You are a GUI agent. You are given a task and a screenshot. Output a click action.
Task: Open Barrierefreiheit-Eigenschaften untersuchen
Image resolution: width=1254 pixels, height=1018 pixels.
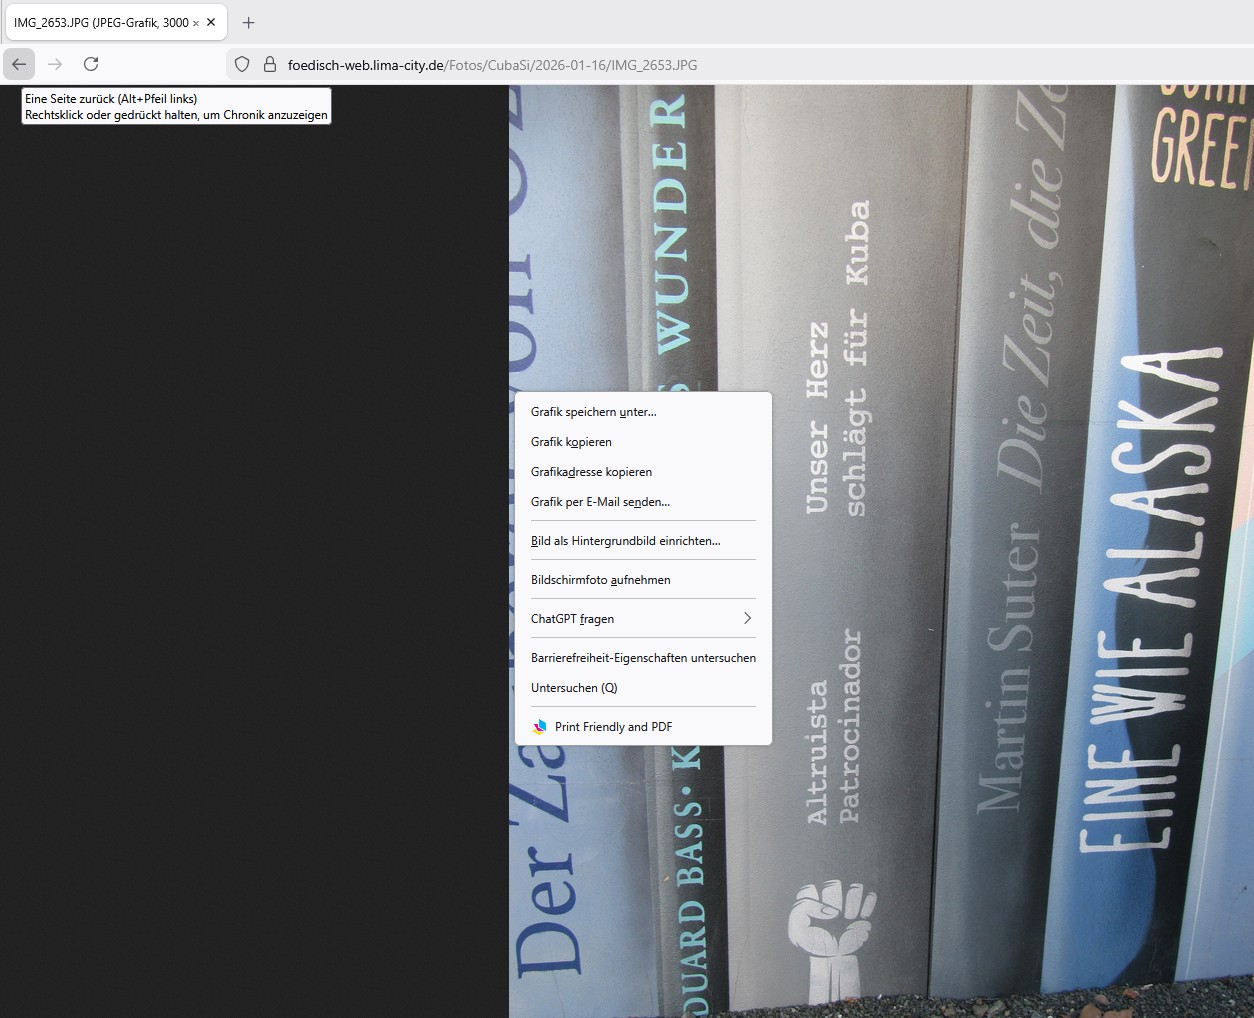click(x=643, y=658)
